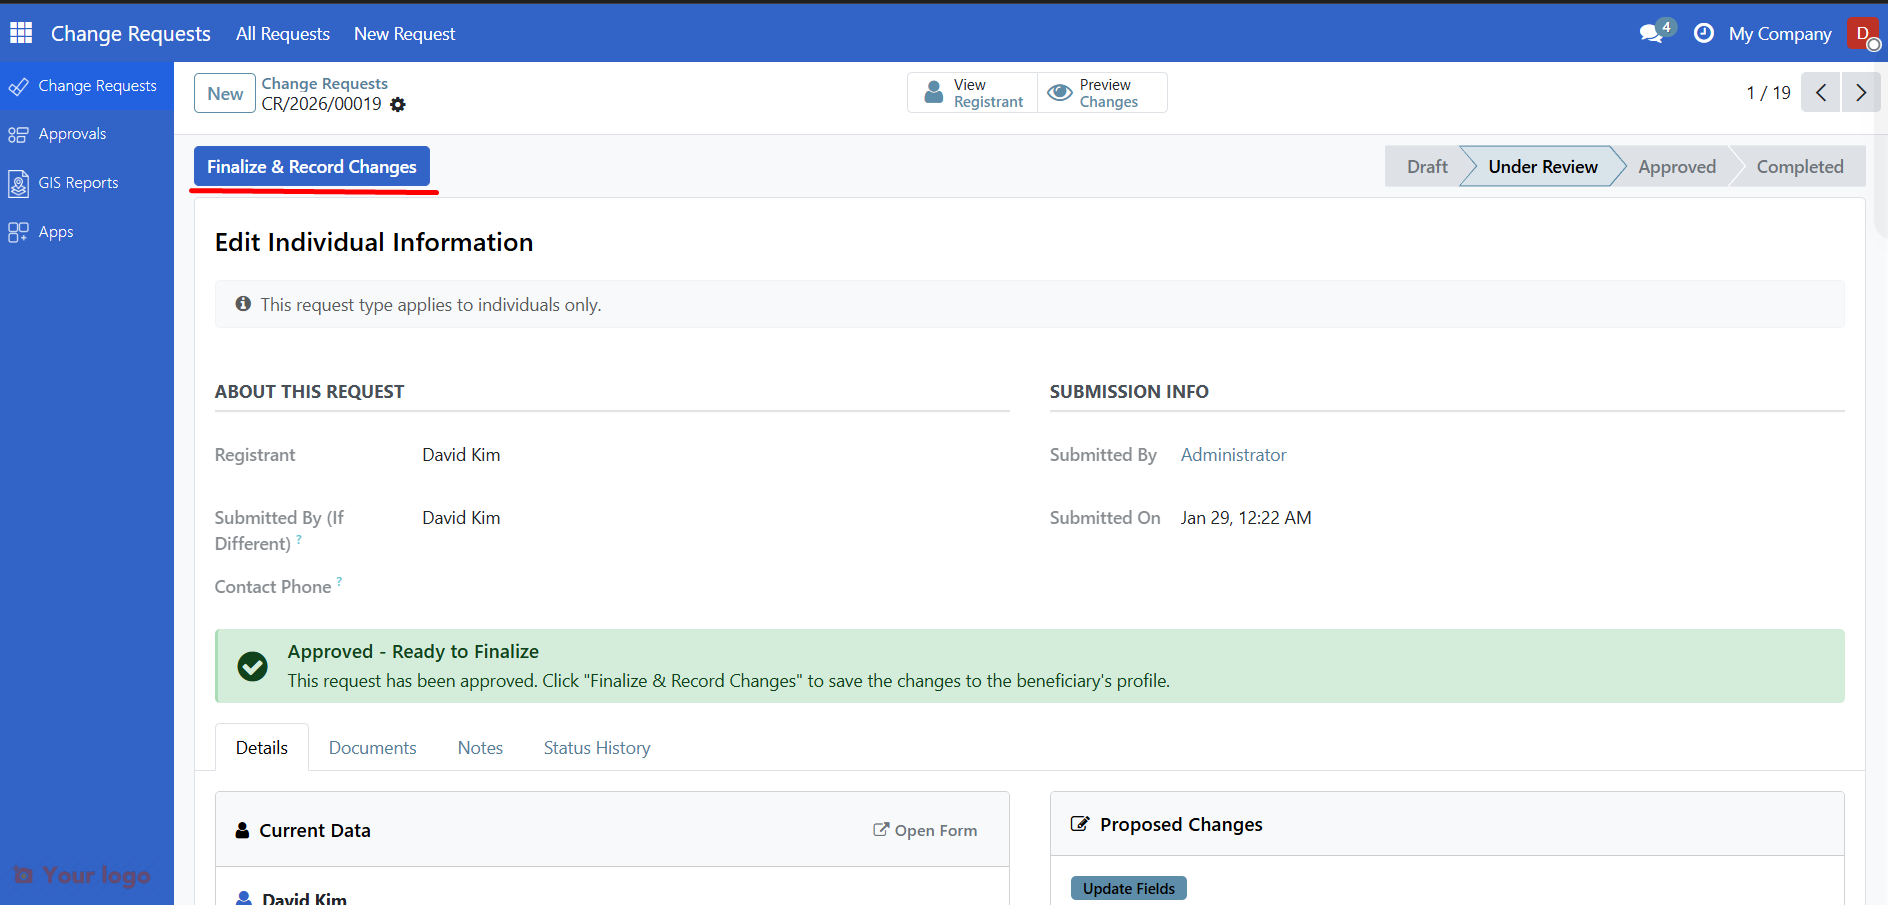
Task: Click the gear icon beside CR/2026/00019
Action: tap(398, 105)
